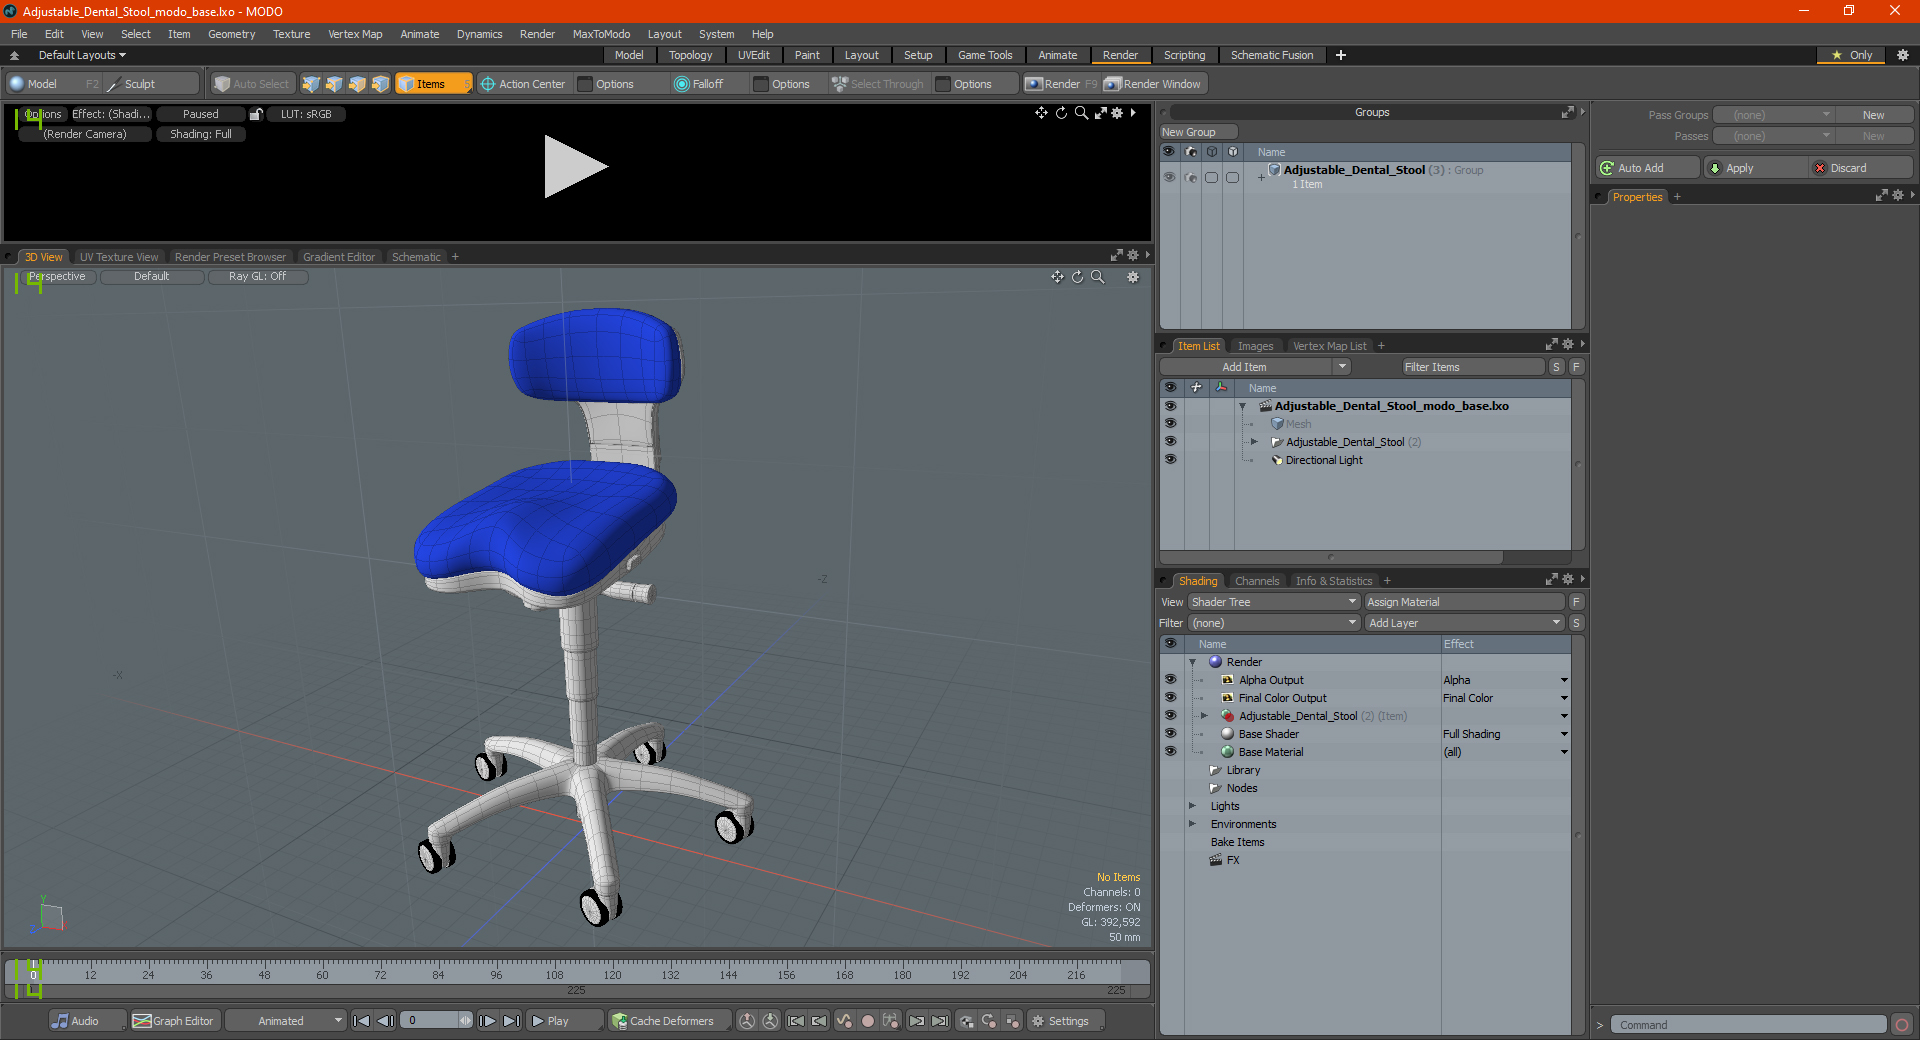Click the Auto Add button

tap(1647, 168)
